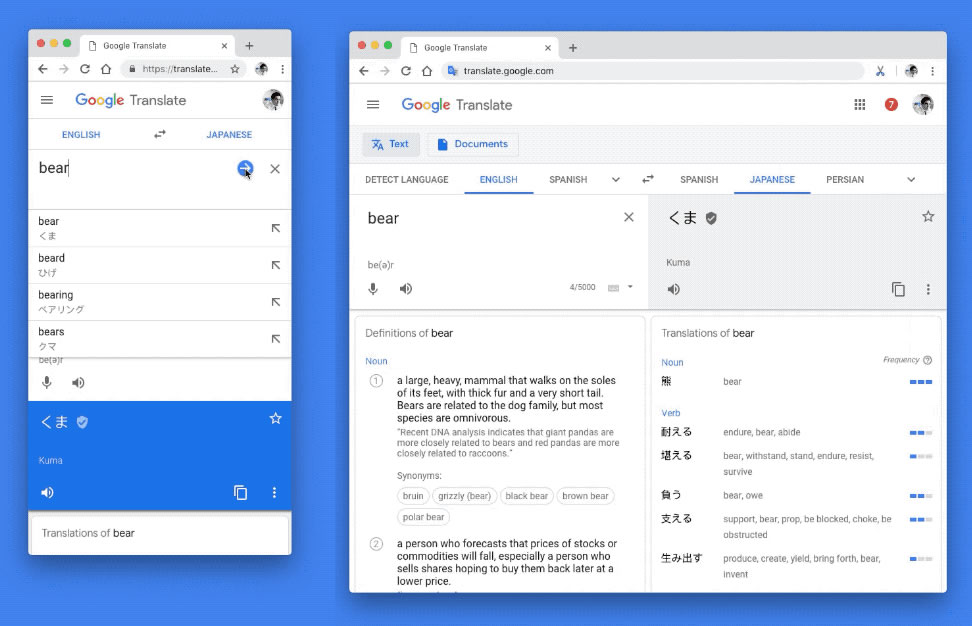This screenshot has height=626, width=972.
Task: Click synonym chip 'black bear'
Action: tap(526, 496)
